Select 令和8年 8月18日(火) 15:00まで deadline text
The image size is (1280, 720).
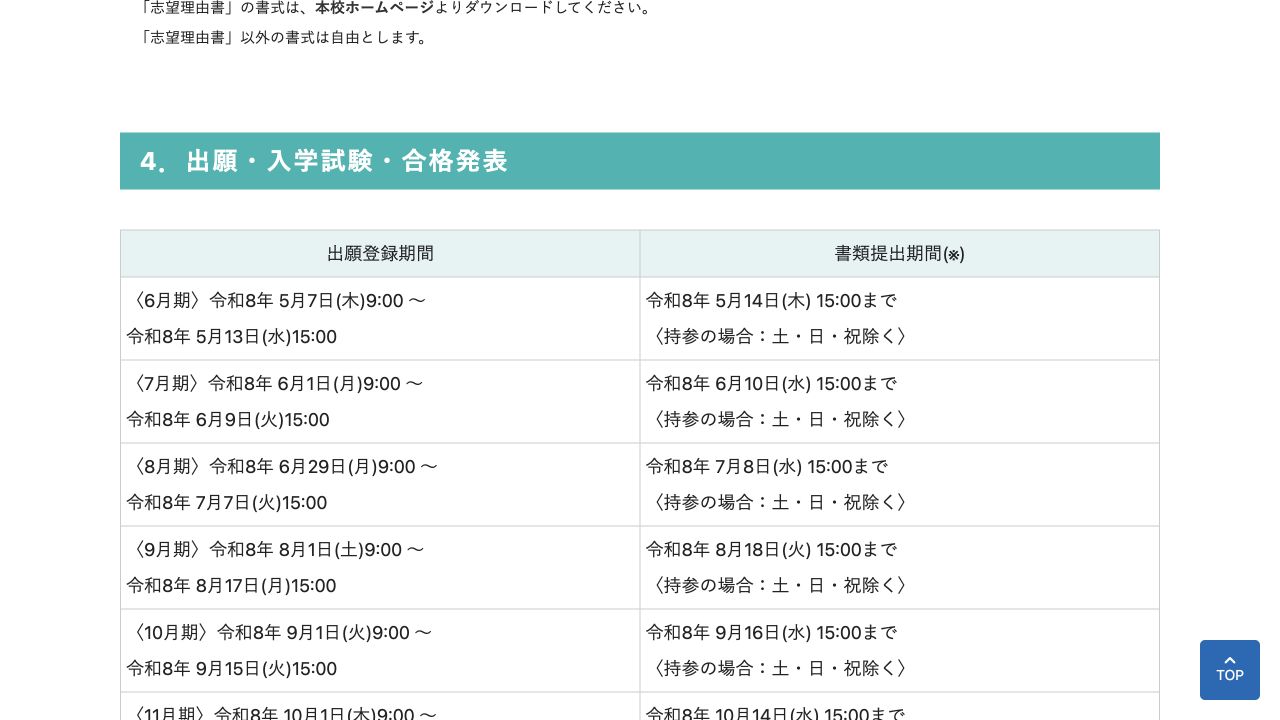[771, 550]
